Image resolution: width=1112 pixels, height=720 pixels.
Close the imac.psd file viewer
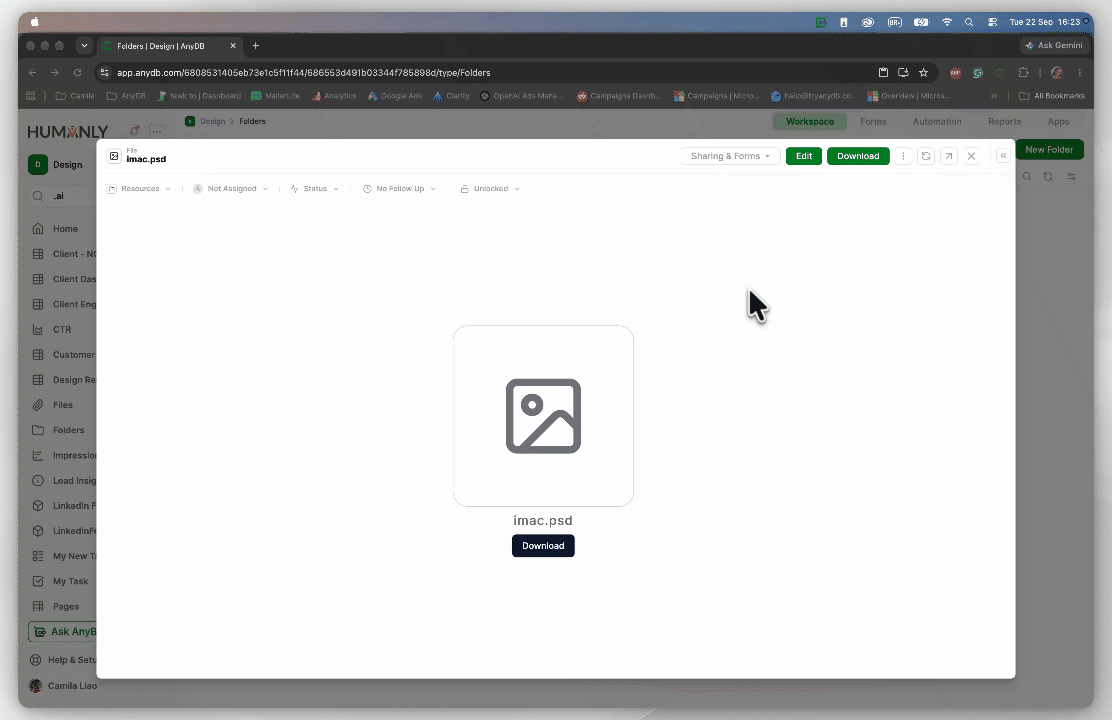pyautogui.click(x=972, y=156)
